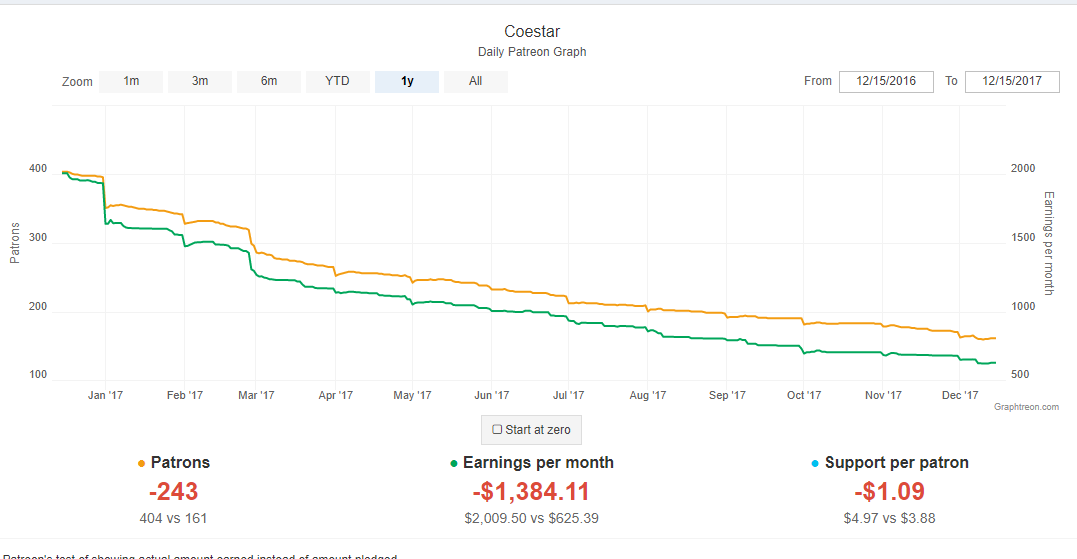Click the $2,009.50 vs $625.39 text

[x=532, y=518]
